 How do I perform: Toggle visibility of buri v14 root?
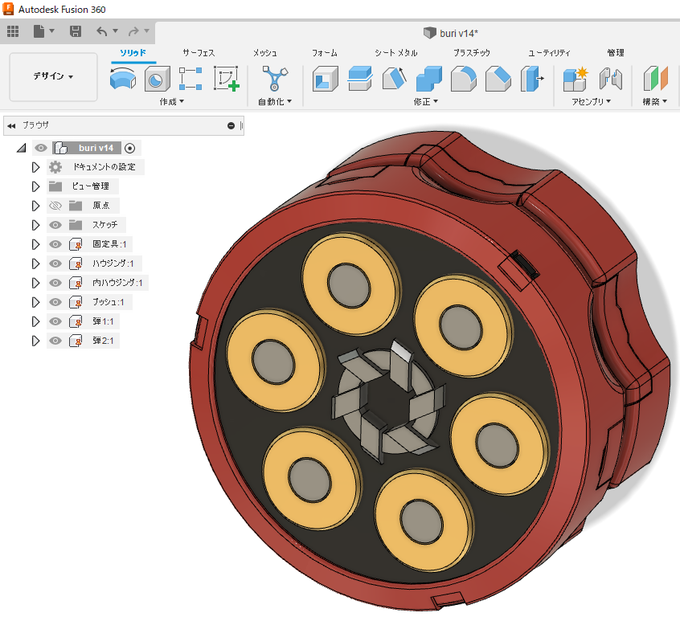coord(41,148)
